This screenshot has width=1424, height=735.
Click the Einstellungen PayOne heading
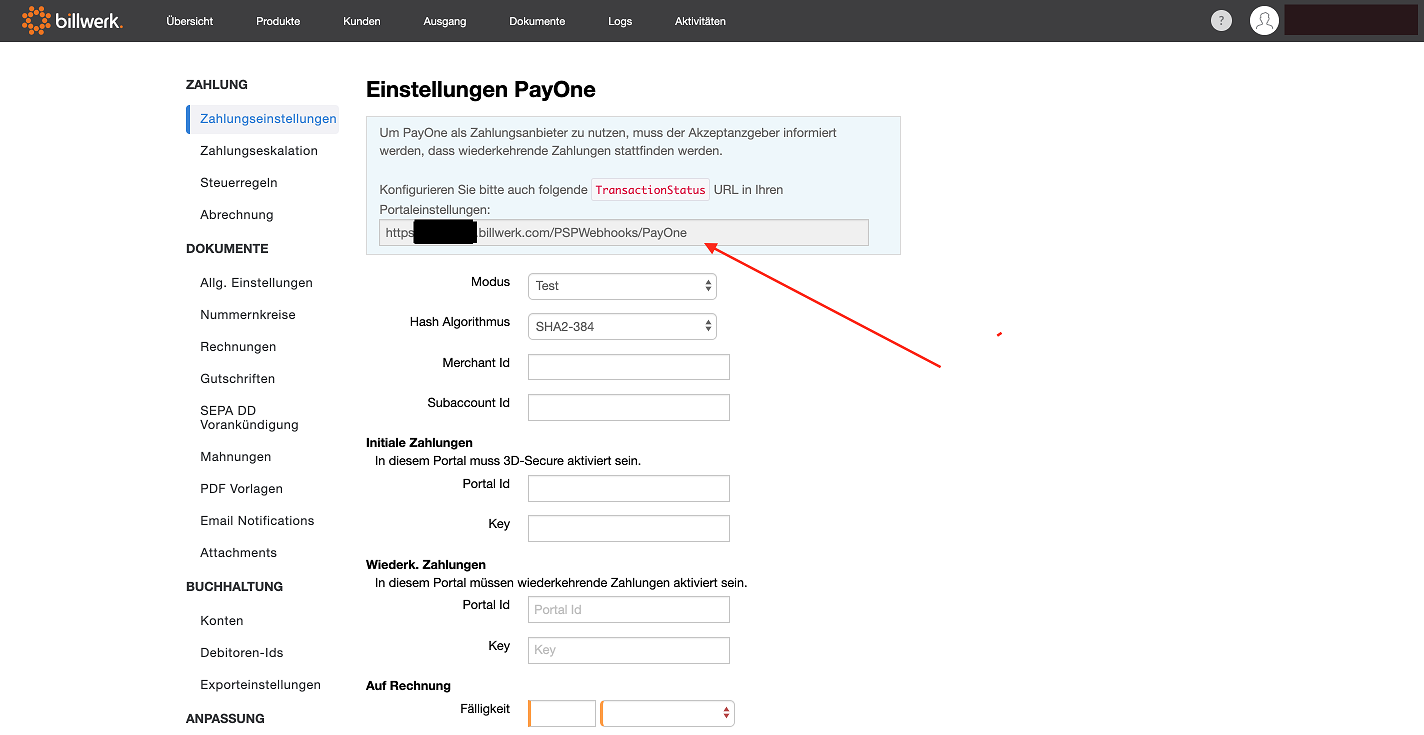[x=481, y=90]
